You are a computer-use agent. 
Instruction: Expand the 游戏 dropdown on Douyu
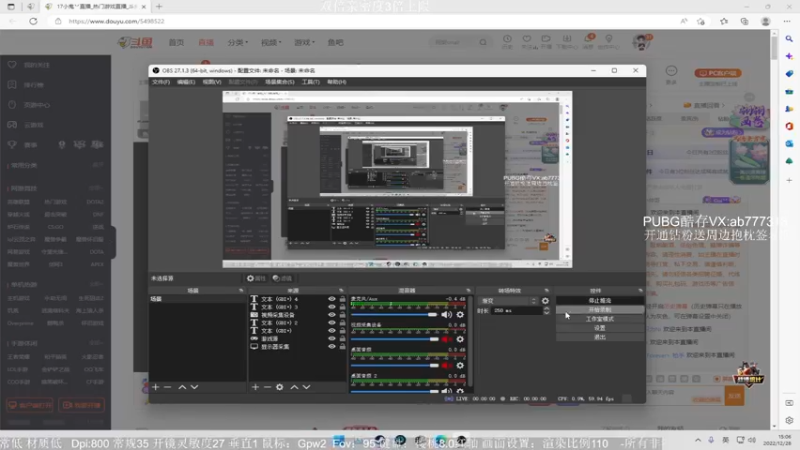point(305,42)
